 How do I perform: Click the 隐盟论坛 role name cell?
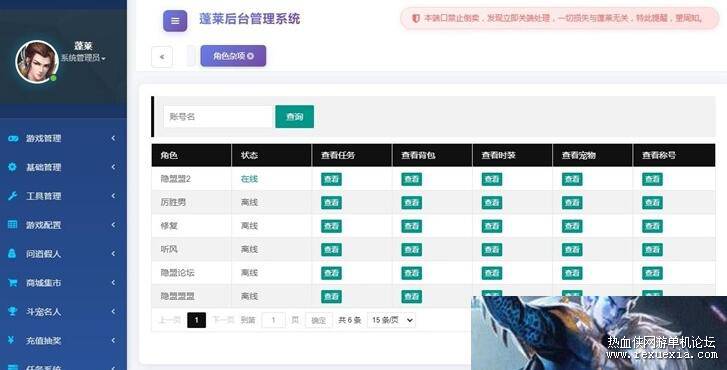[191, 273]
